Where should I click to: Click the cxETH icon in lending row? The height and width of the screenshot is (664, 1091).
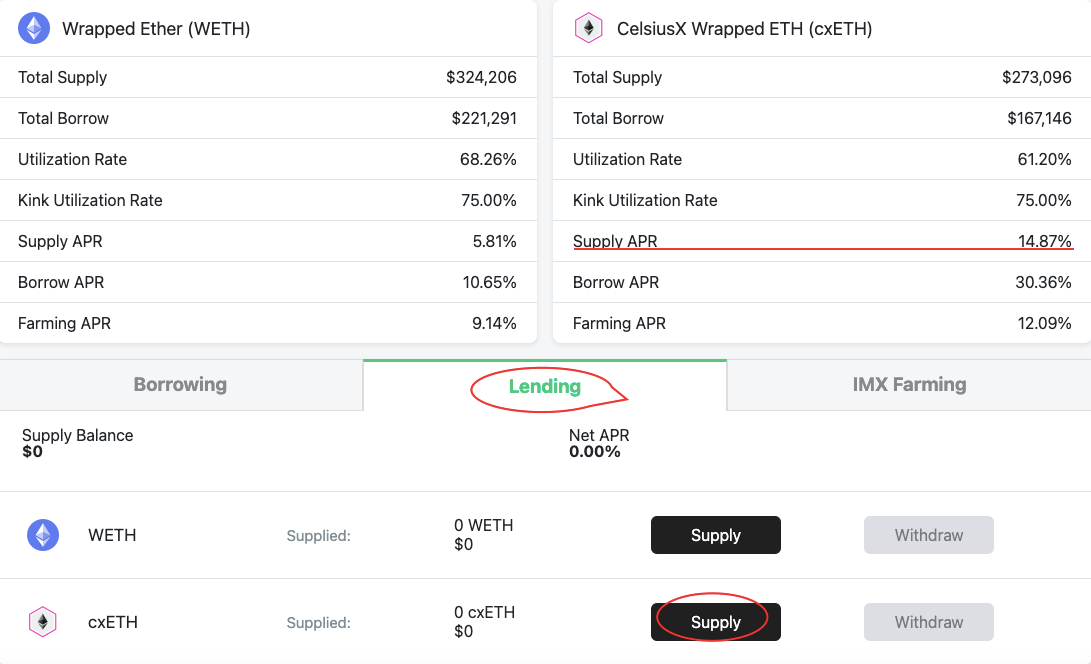[43, 622]
